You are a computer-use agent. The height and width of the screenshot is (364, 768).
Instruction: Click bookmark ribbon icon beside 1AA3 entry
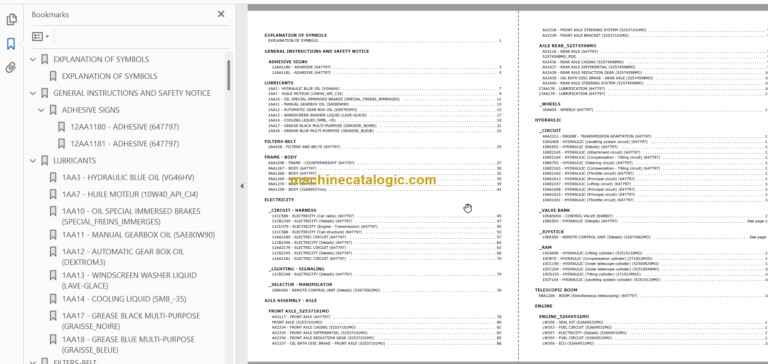click(x=53, y=177)
